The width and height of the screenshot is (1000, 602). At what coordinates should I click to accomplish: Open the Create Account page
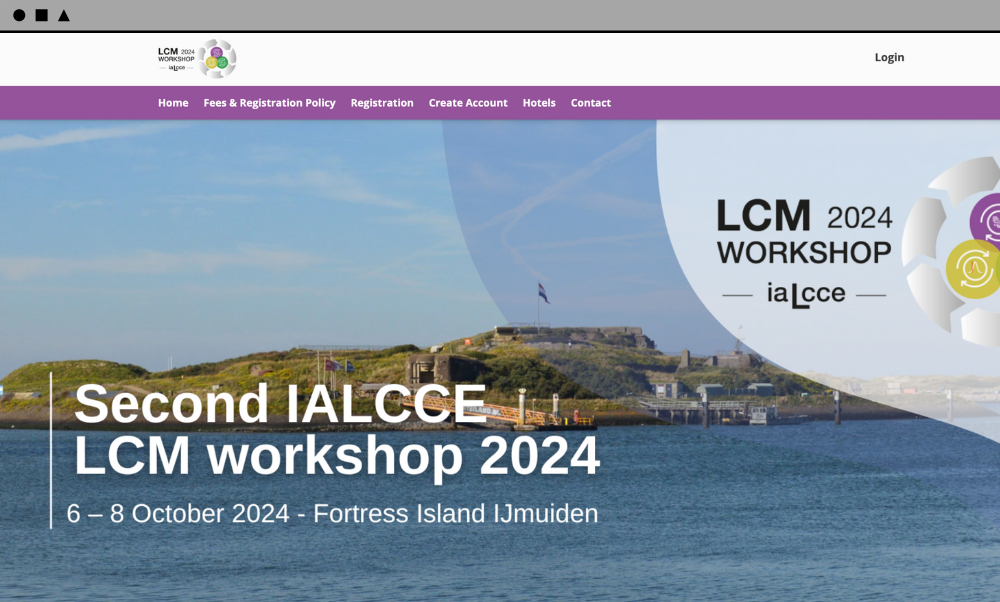(x=468, y=103)
